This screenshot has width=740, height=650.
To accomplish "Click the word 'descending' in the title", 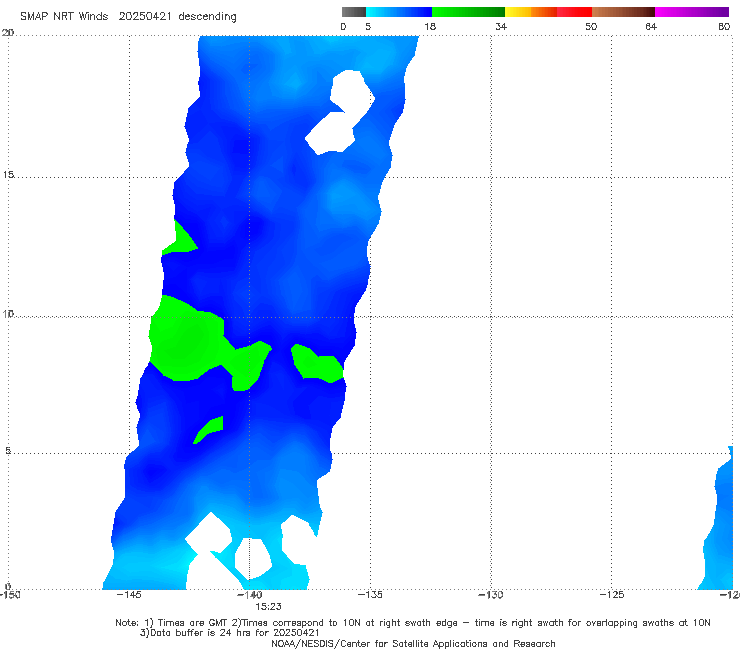I will pos(208,17).
